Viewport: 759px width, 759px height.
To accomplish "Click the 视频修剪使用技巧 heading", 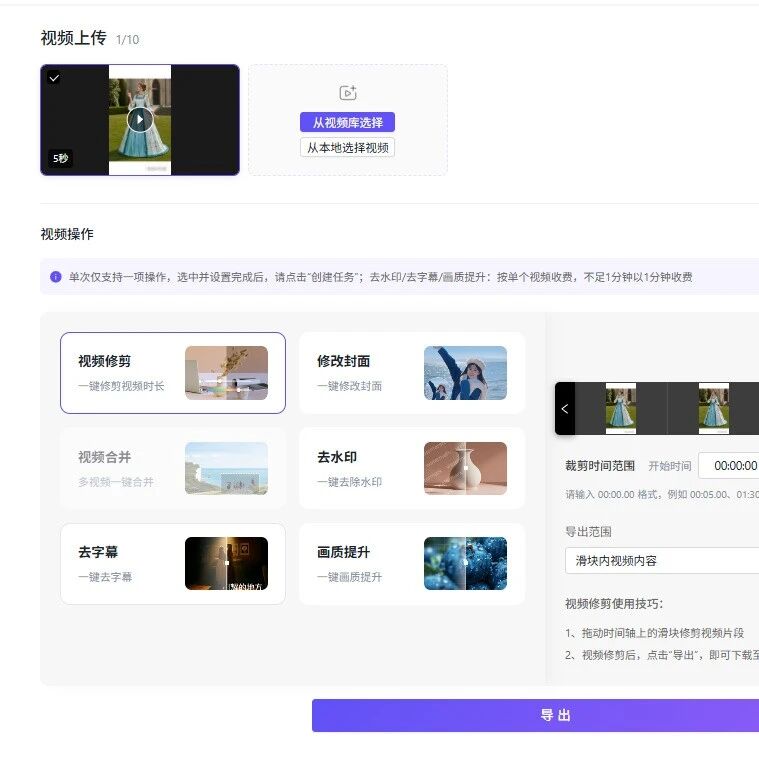I will click(614, 604).
